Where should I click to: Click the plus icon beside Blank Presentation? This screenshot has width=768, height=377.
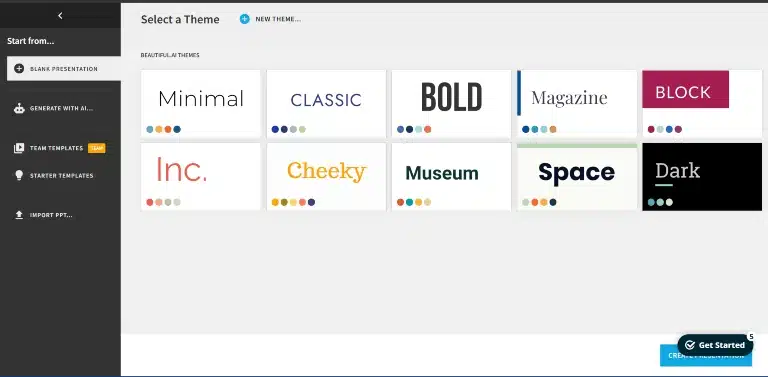(x=19, y=69)
